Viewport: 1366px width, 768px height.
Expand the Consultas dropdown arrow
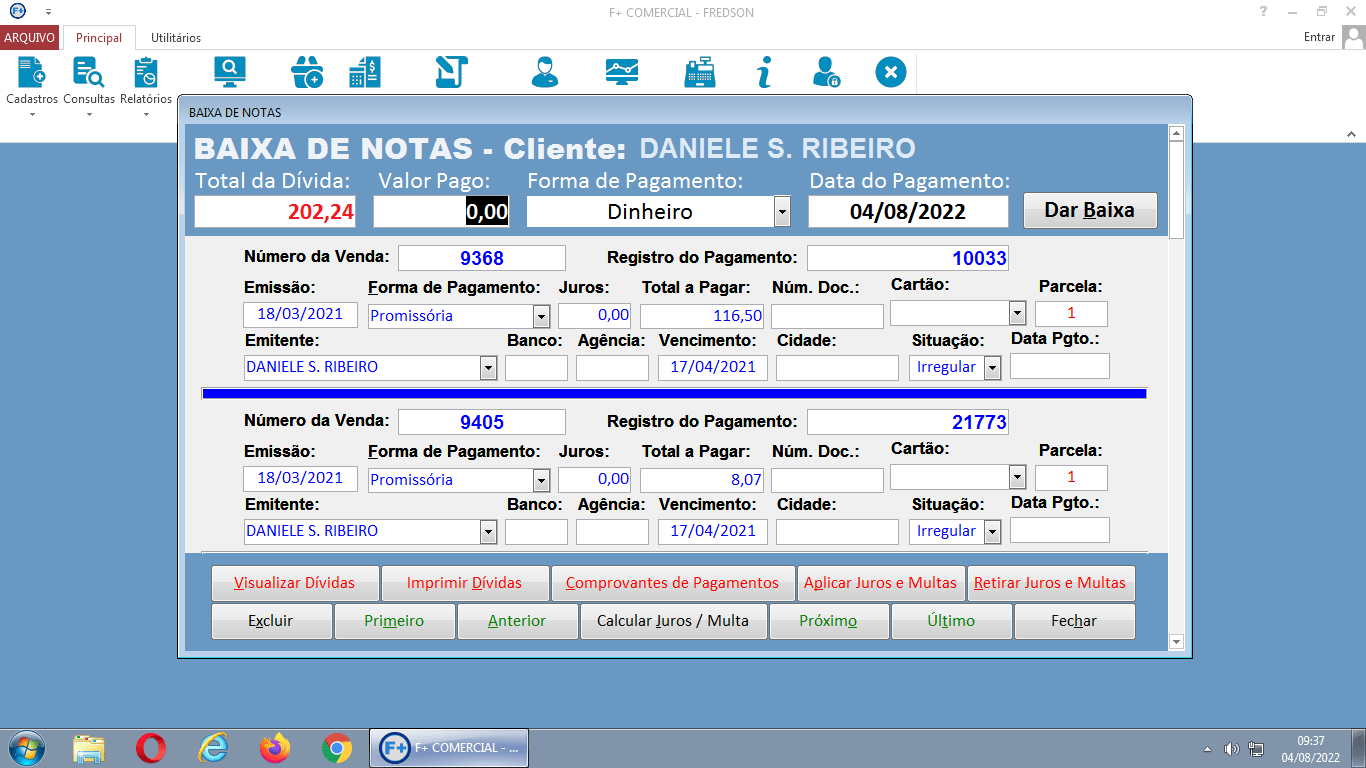[89, 114]
